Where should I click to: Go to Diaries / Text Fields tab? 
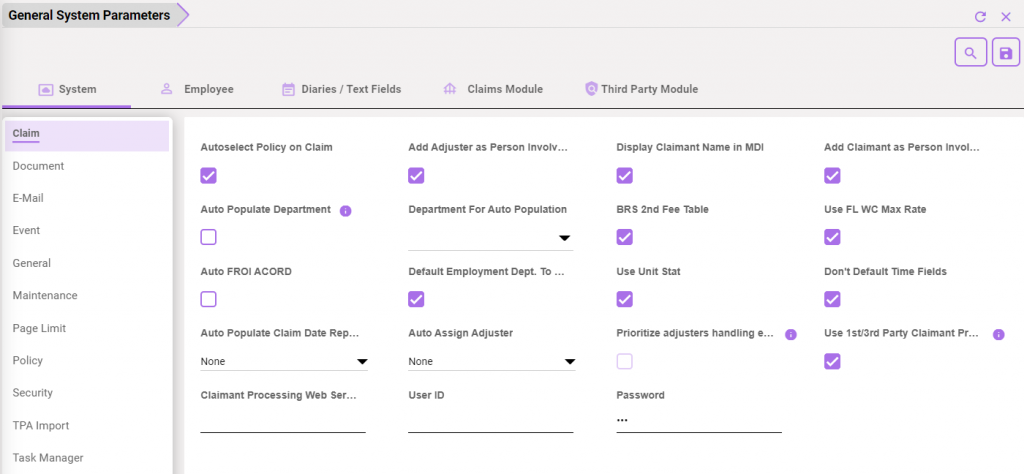coord(341,89)
